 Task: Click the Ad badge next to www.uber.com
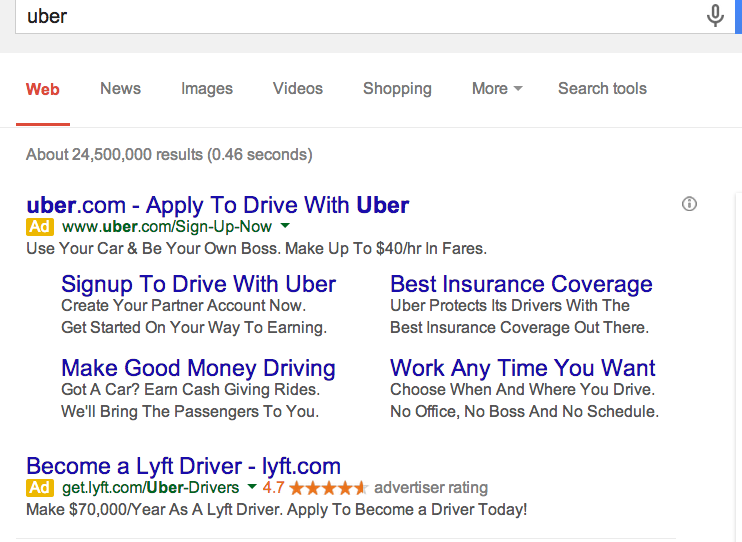40,227
